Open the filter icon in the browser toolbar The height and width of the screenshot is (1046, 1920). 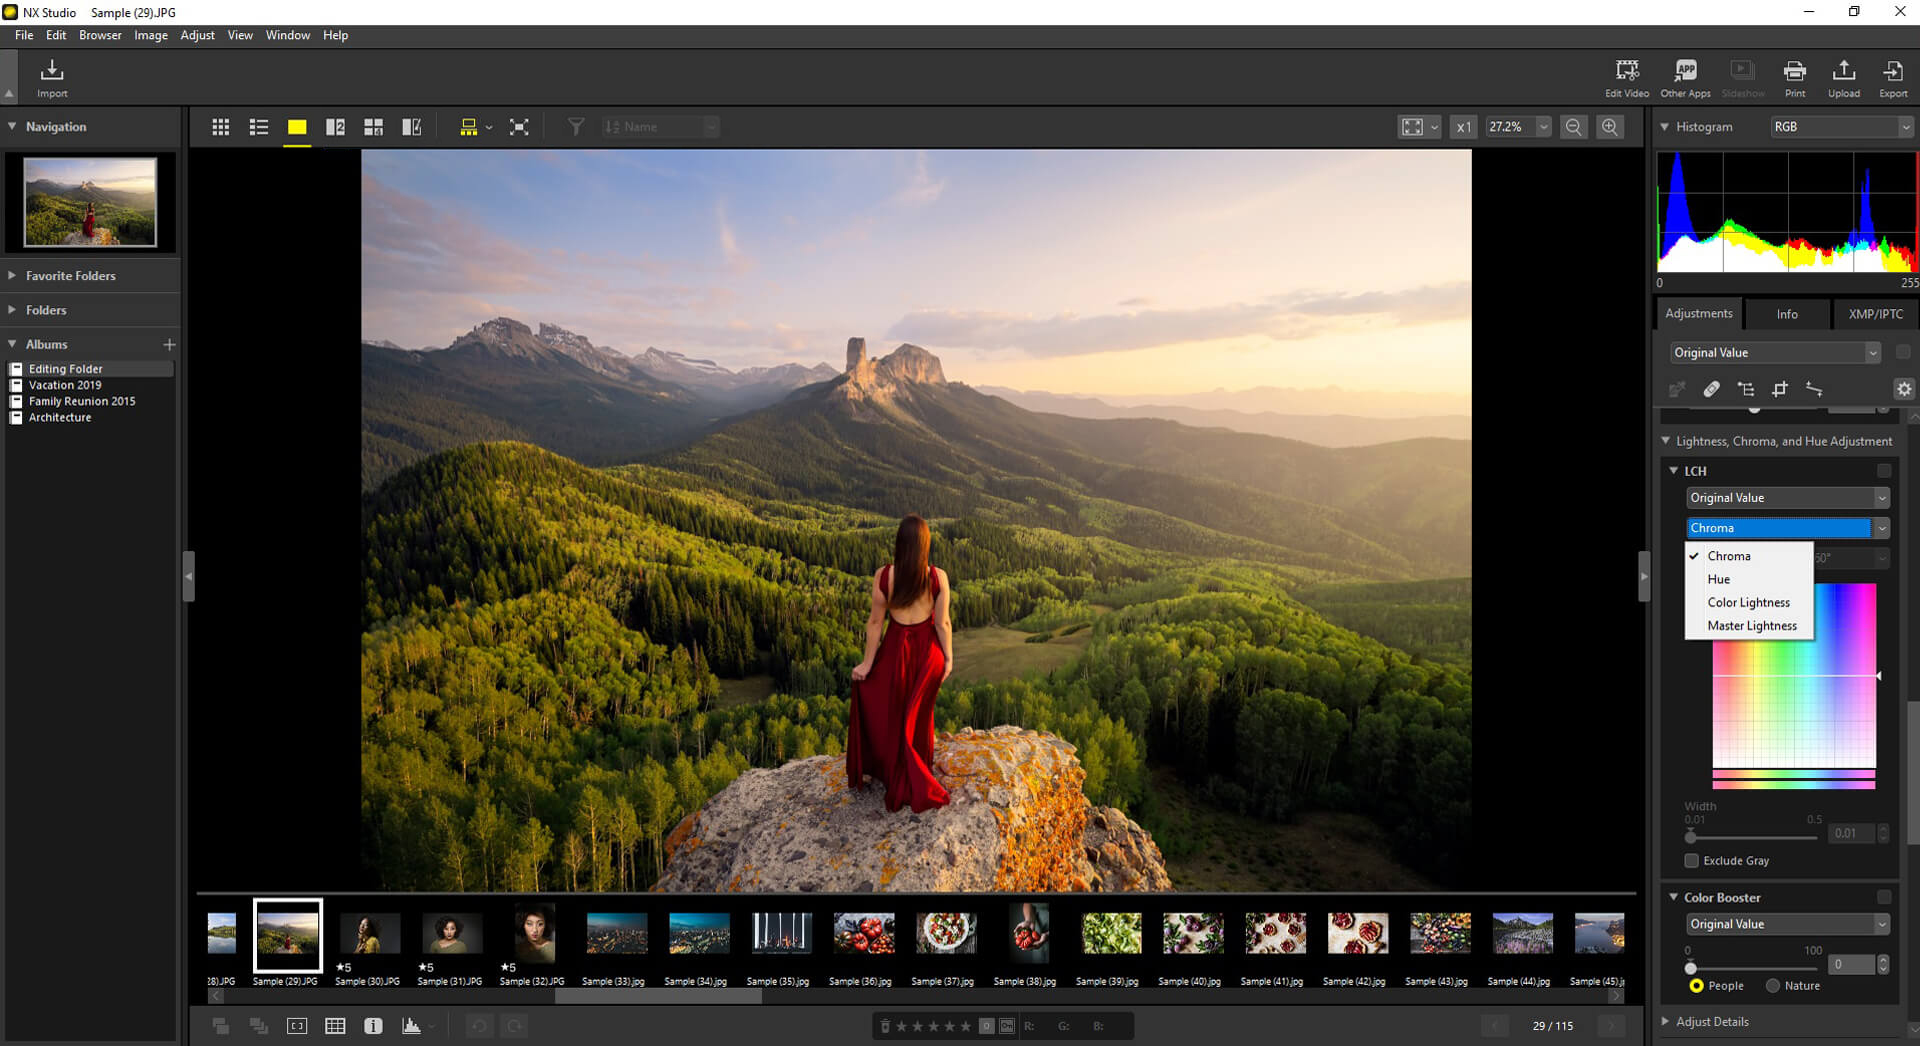pos(576,126)
